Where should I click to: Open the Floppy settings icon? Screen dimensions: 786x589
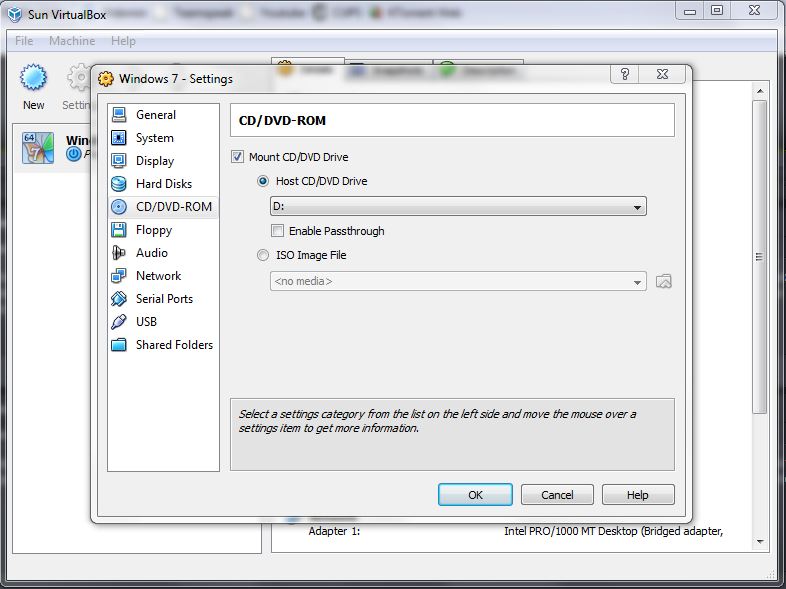click(119, 230)
